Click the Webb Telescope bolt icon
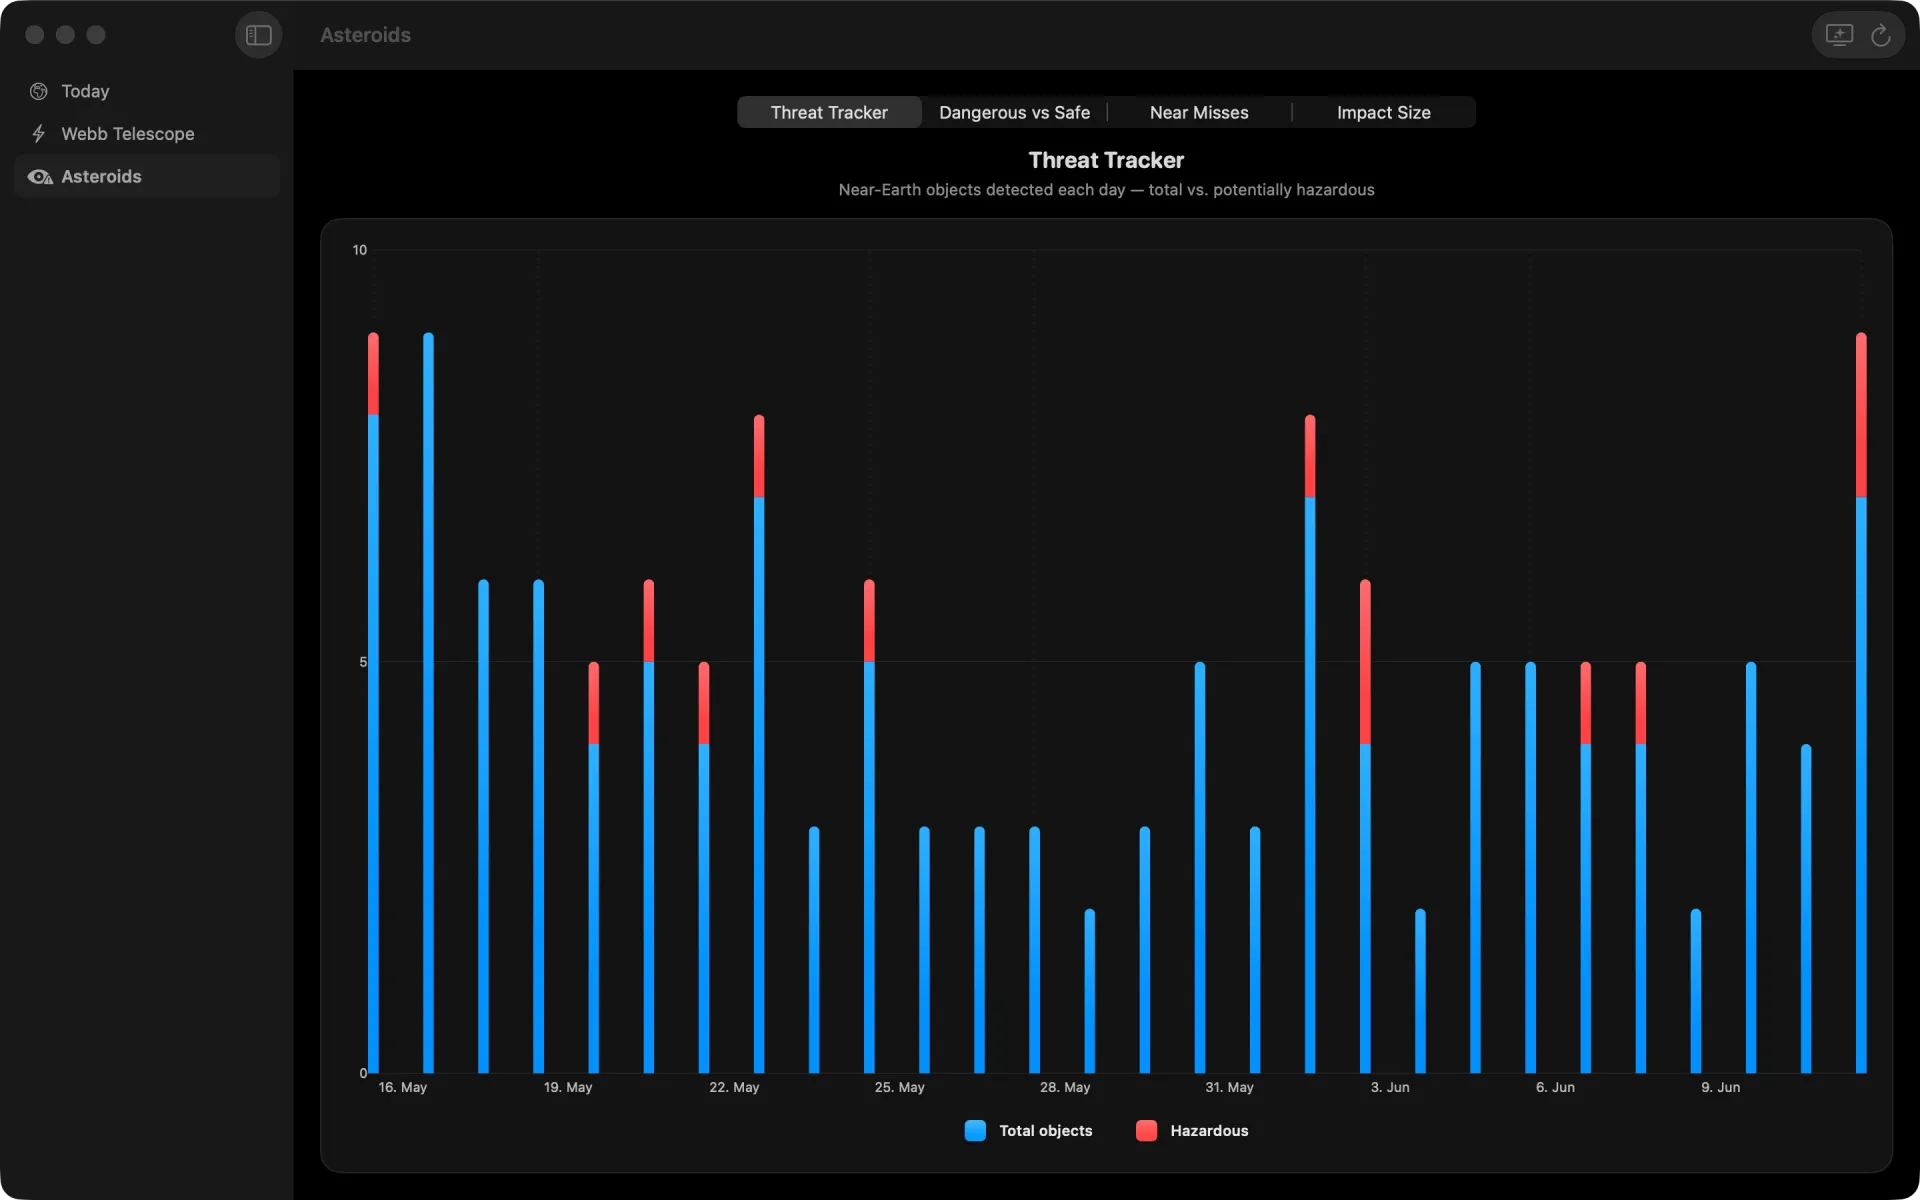This screenshot has height=1200, width=1920. click(x=39, y=134)
